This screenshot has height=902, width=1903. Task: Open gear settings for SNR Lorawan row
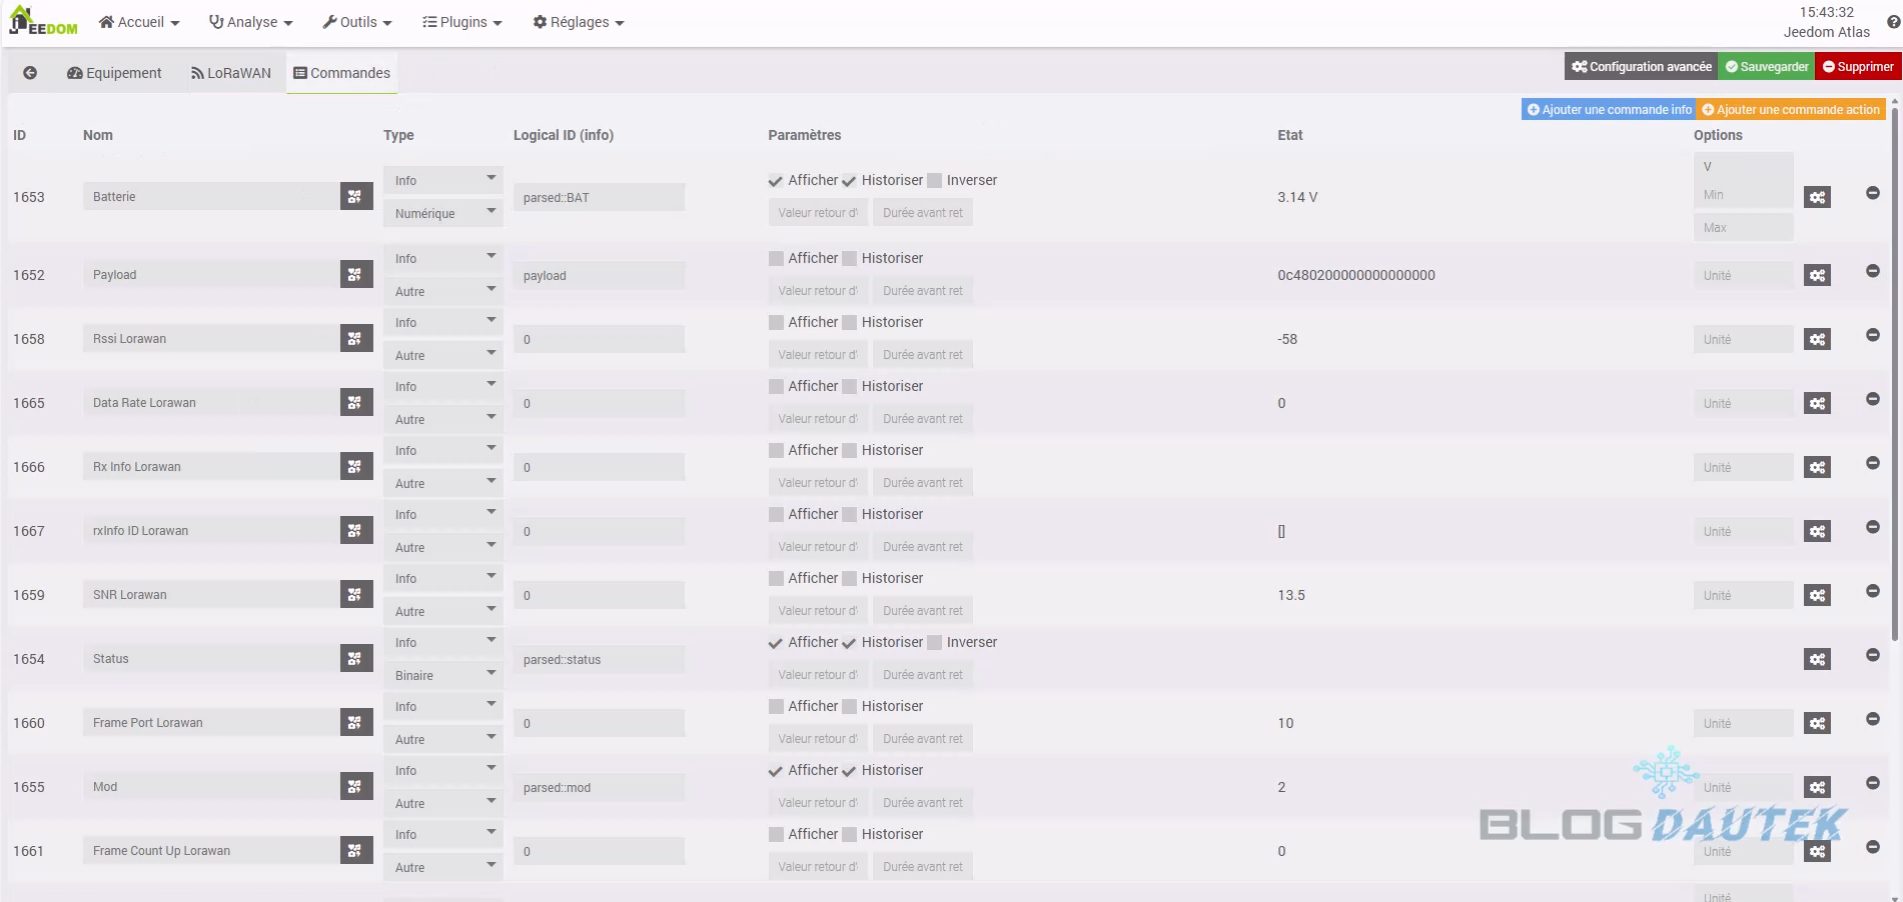(x=1817, y=595)
